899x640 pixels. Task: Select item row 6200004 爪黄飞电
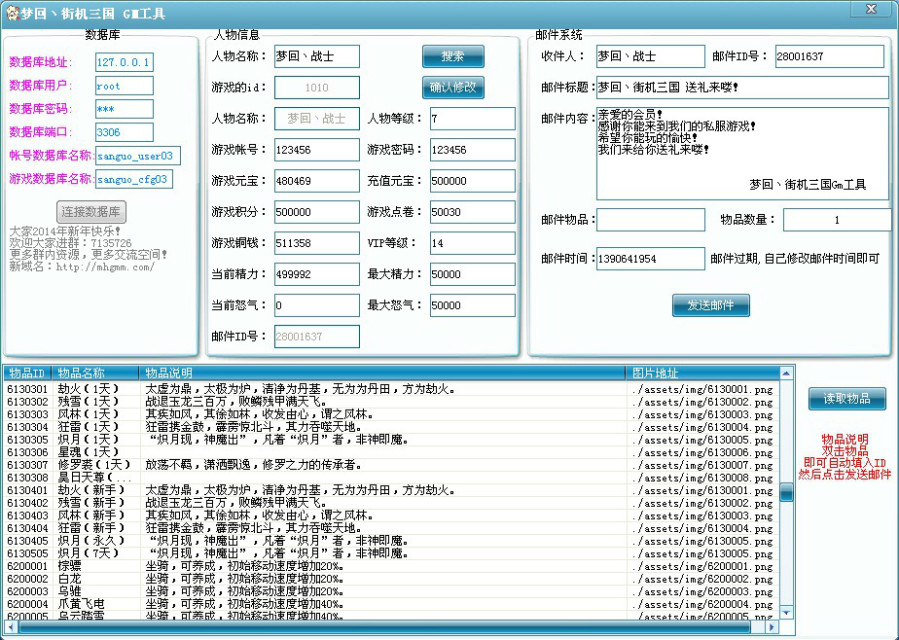click(x=392, y=604)
